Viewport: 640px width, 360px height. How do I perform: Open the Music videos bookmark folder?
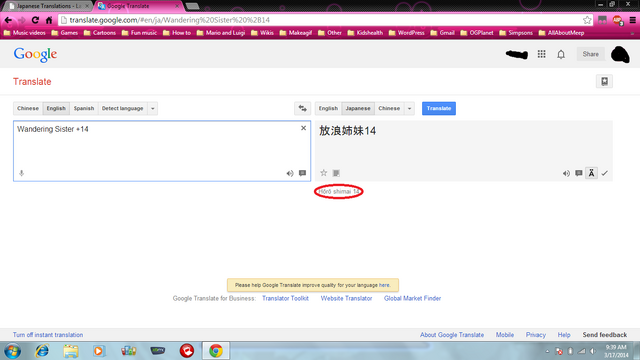coord(24,33)
